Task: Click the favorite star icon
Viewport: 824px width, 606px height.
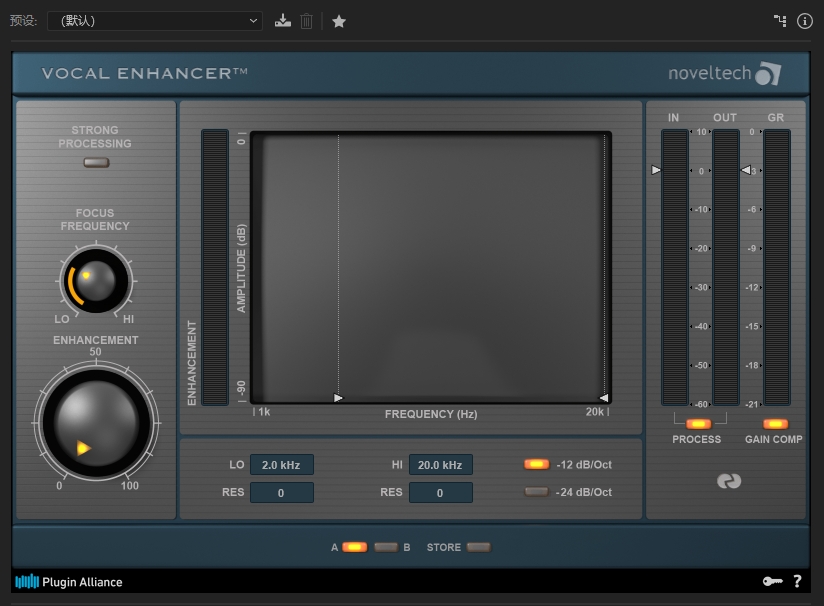Action: (339, 21)
